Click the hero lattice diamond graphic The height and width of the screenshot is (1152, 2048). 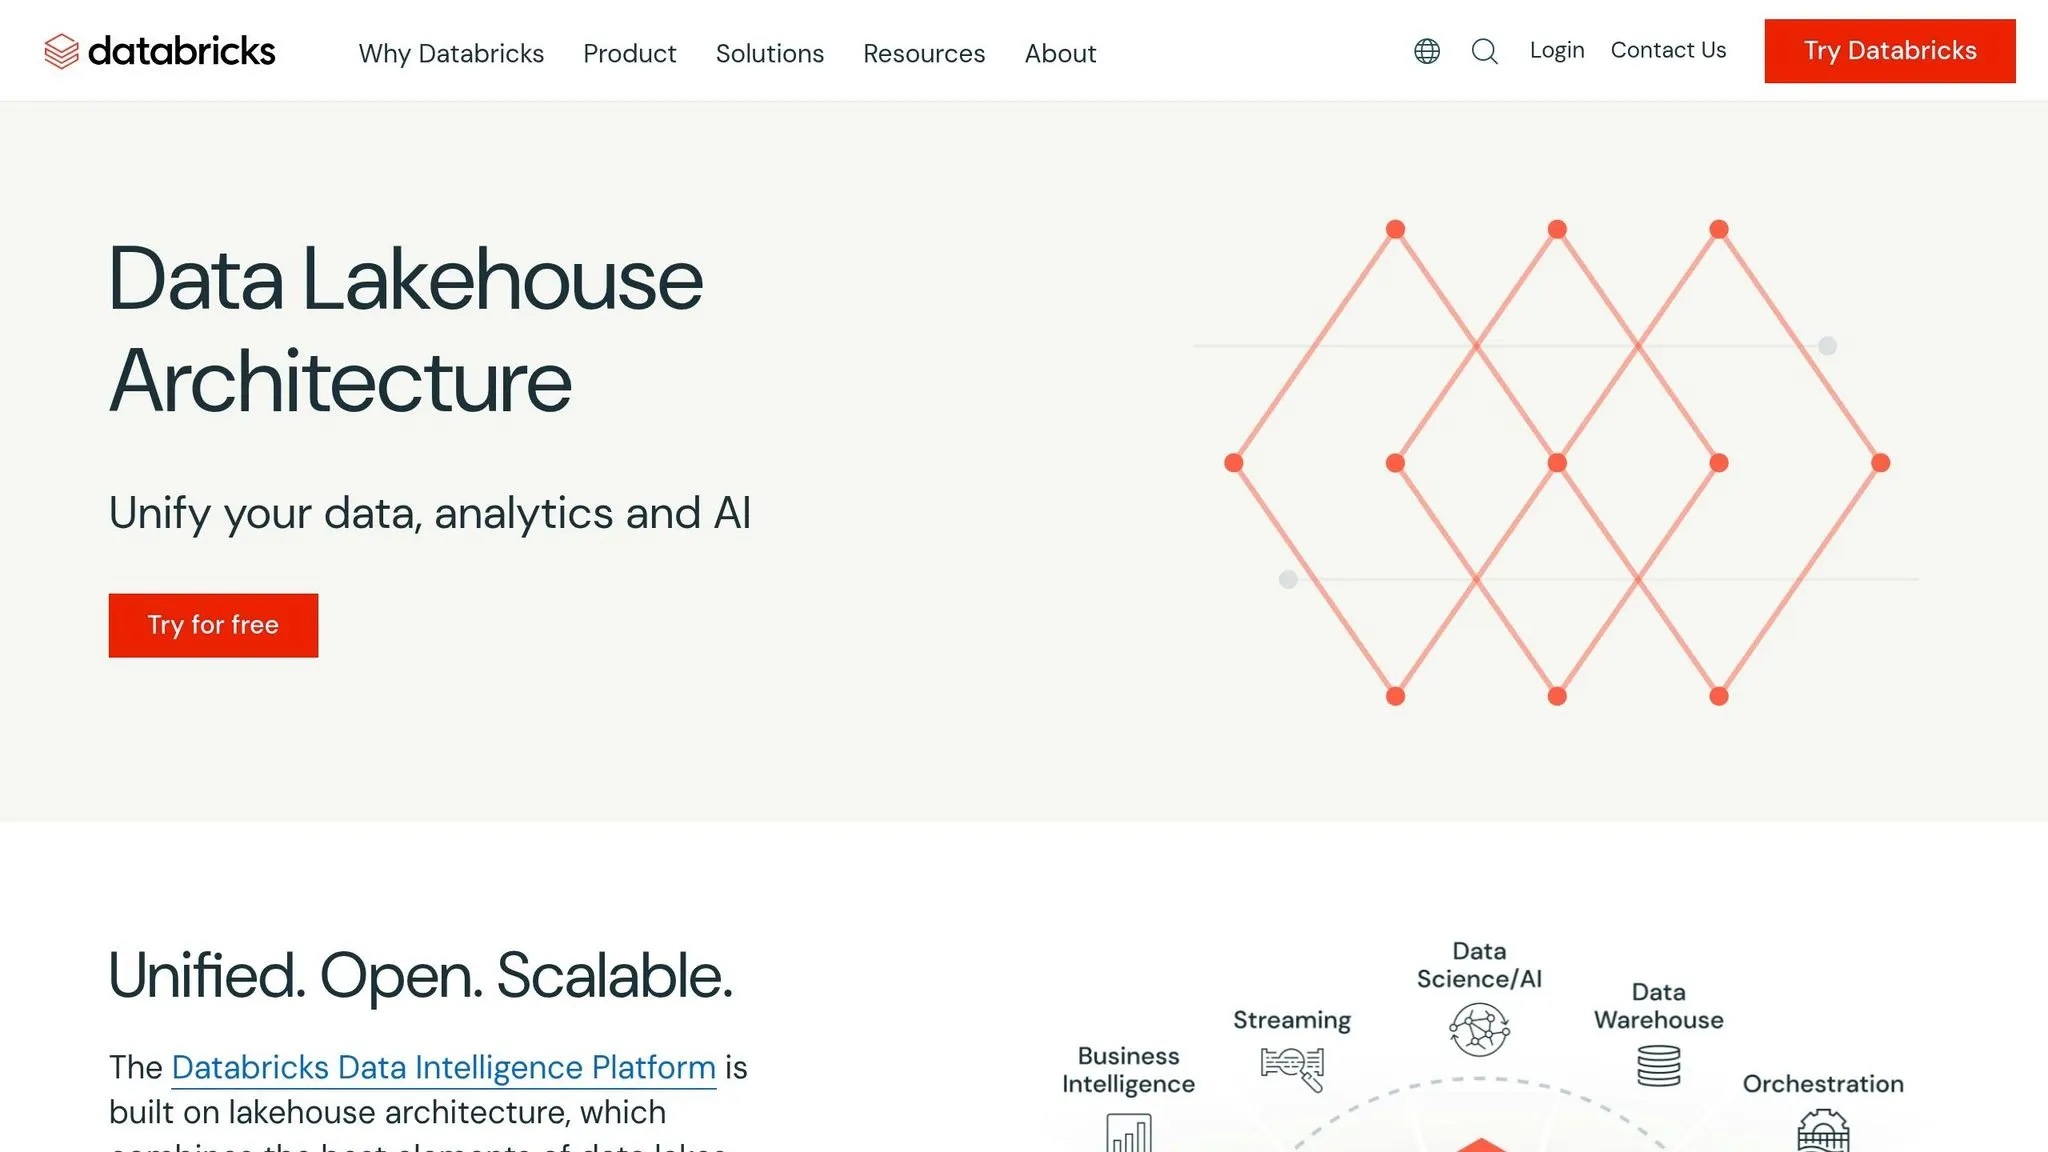(1557, 462)
